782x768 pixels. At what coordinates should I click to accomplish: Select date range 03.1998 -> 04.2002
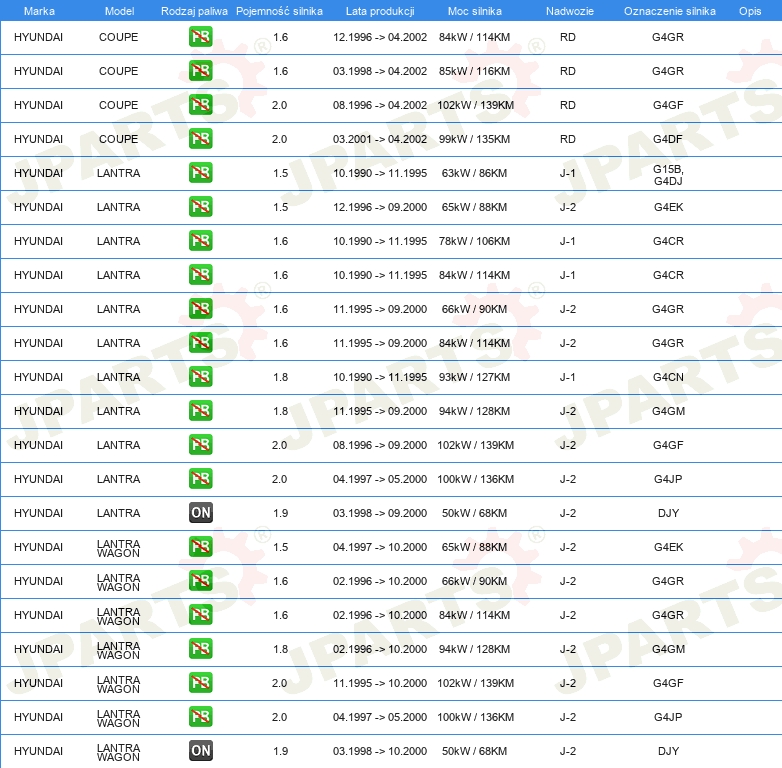[380, 71]
